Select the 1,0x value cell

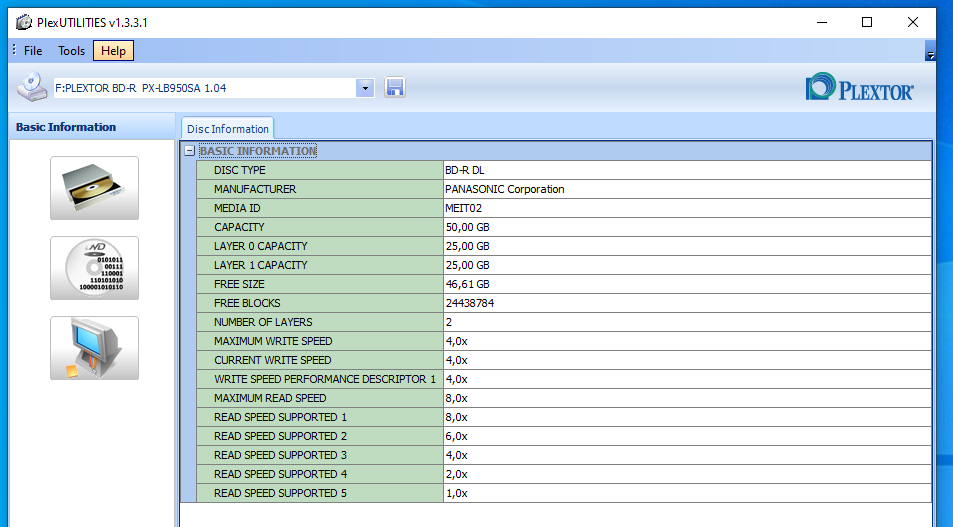[x=687, y=493]
